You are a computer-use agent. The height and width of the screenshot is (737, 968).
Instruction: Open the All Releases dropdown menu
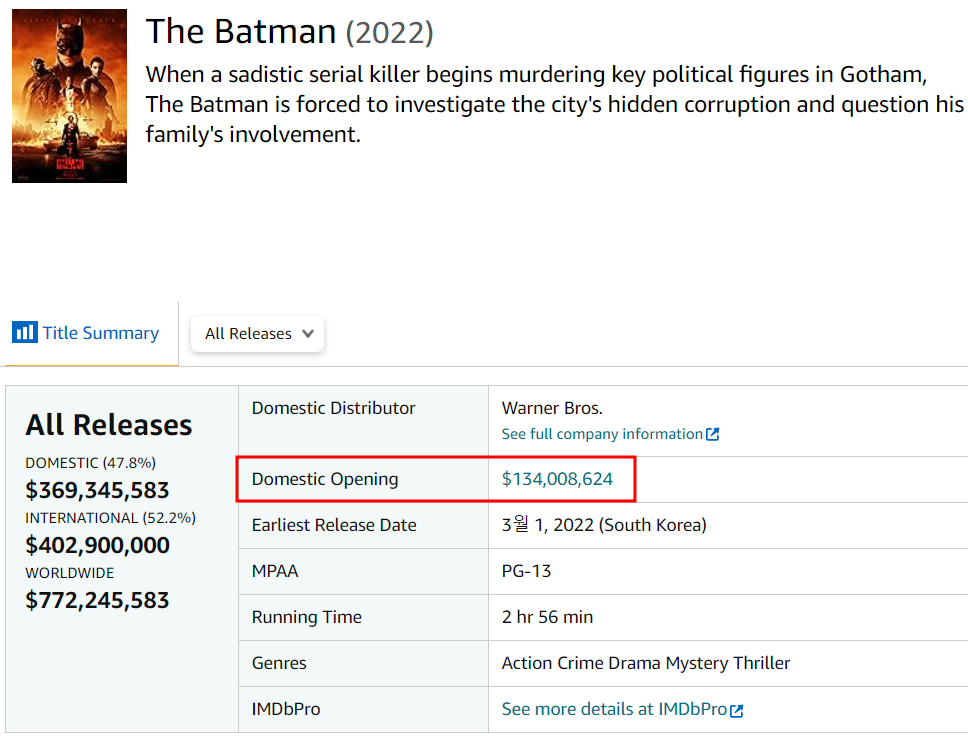point(257,334)
